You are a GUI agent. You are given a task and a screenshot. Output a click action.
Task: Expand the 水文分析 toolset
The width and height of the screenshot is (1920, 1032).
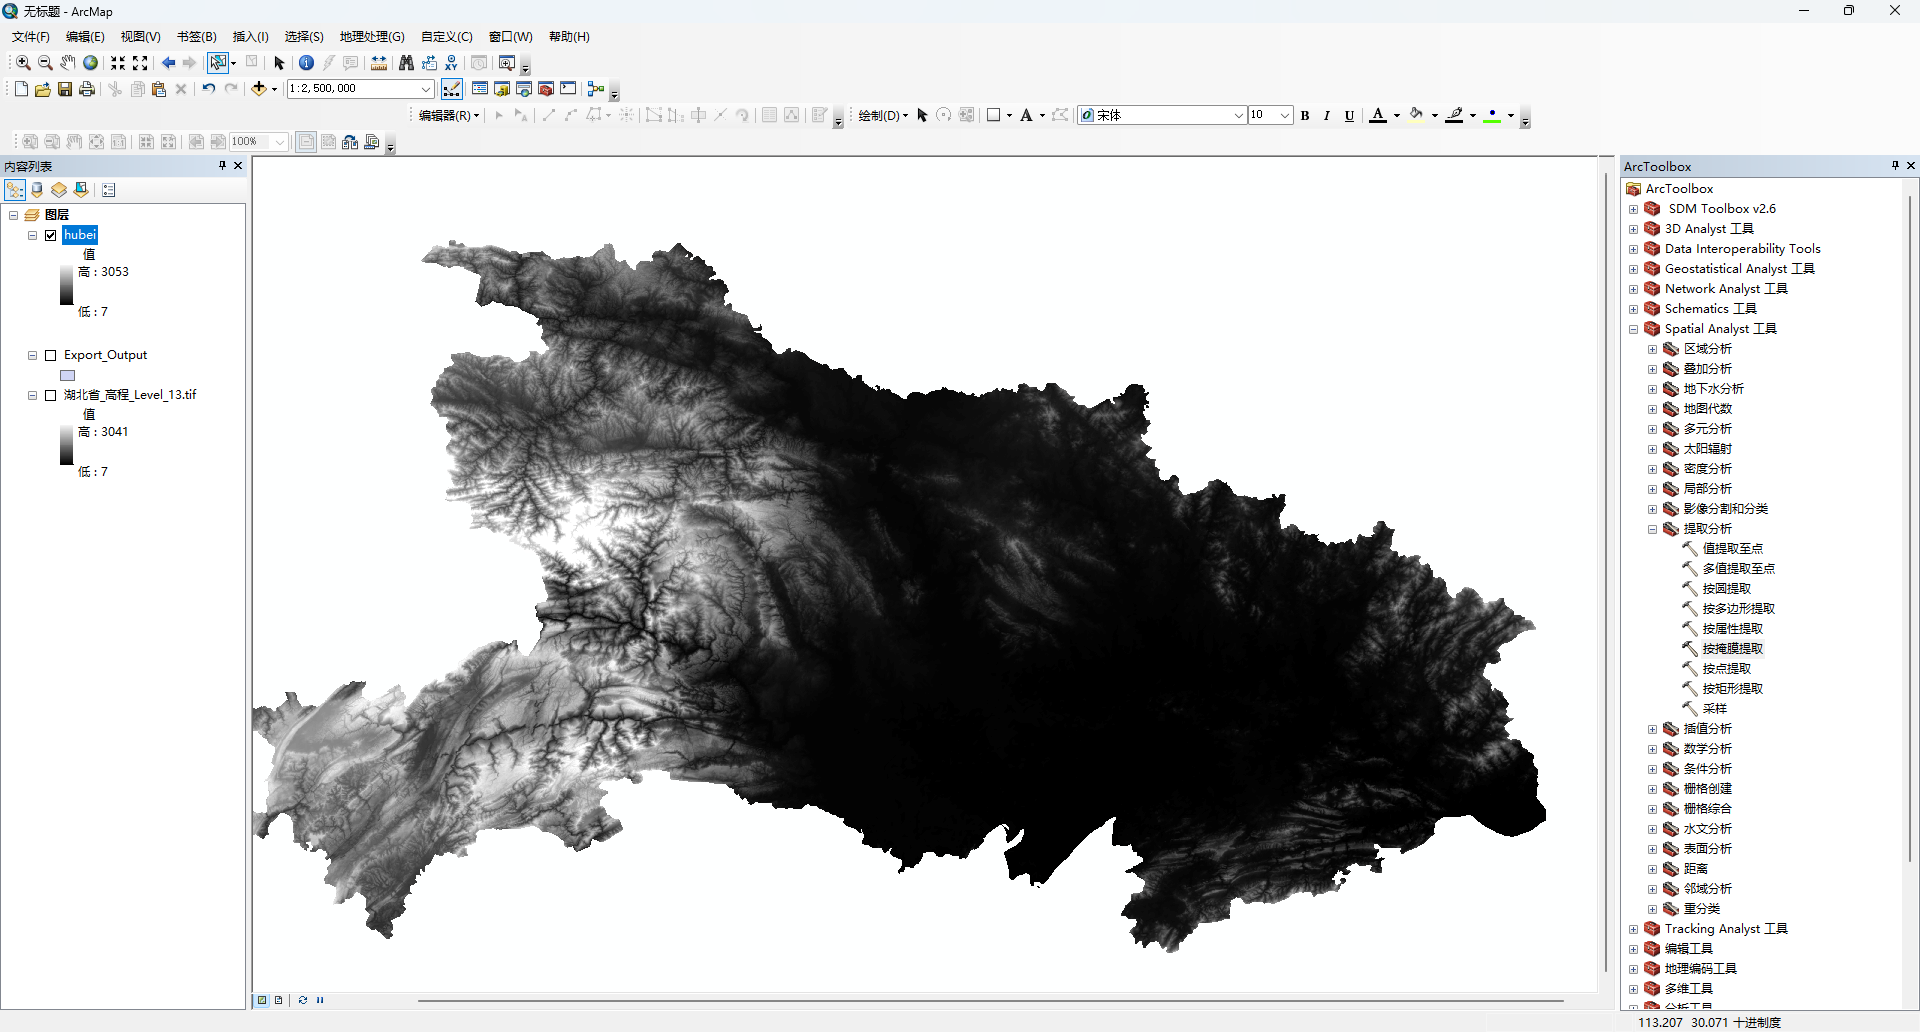click(1652, 829)
